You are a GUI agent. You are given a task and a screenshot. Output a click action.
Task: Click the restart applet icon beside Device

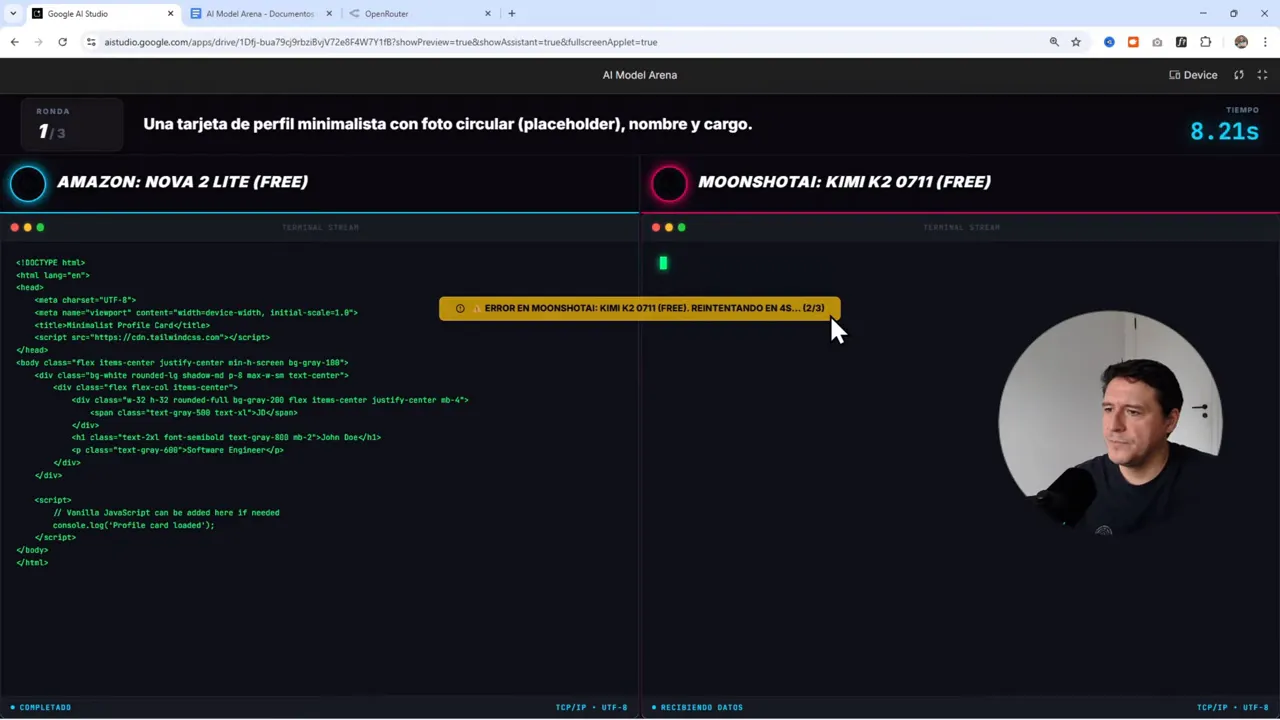click(x=1238, y=74)
